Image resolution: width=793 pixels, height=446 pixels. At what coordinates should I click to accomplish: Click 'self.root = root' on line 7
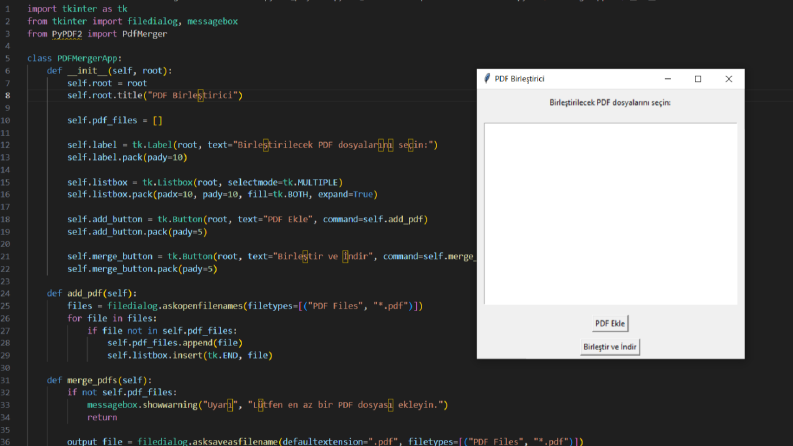point(107,83)
